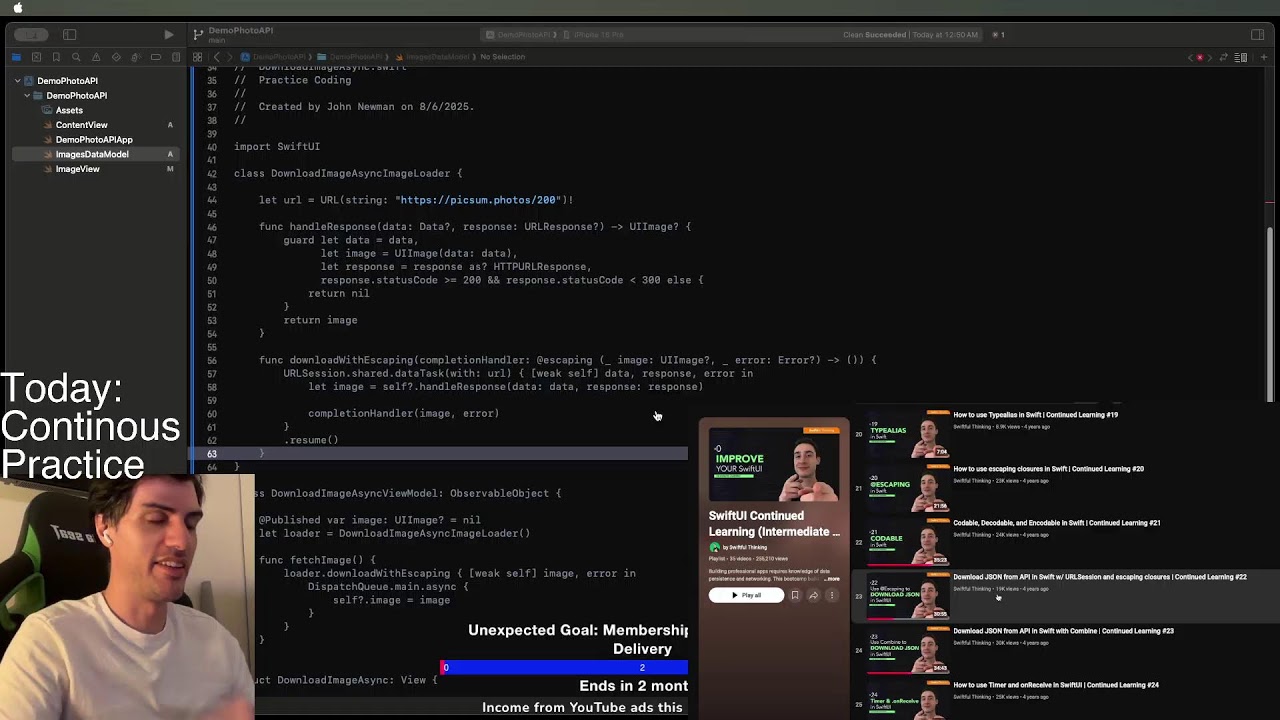Open the Apple menu
The width and height of the screenshot is (1280, 720).
[17, 8]
